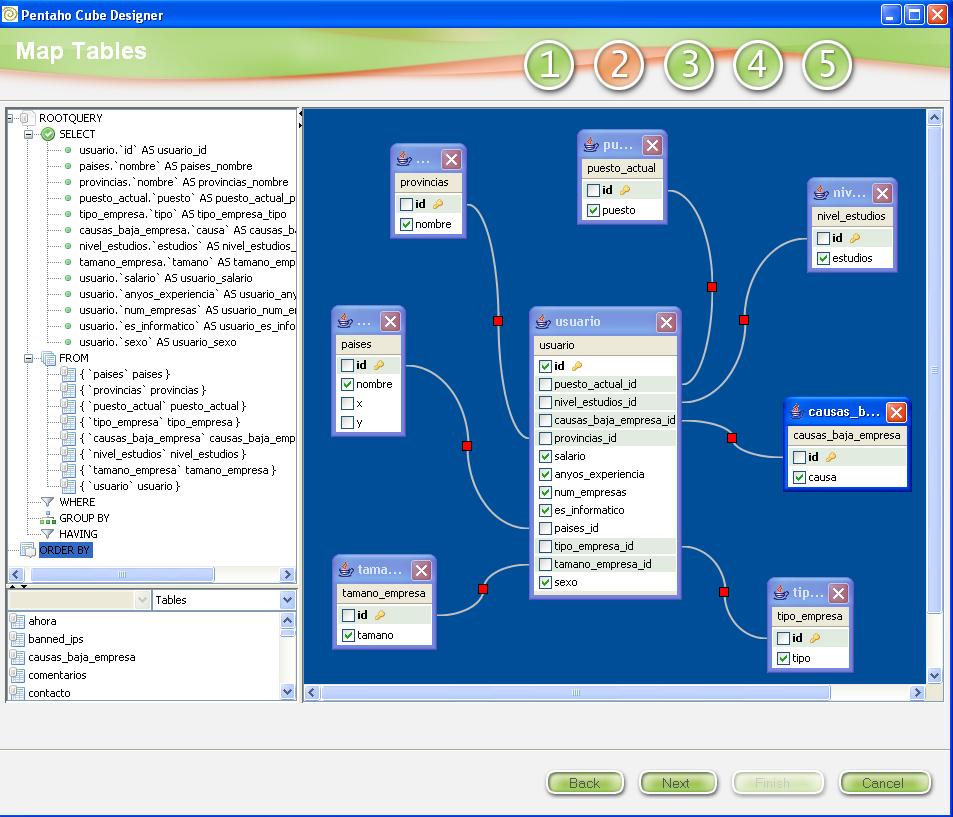Click the Java icon on paises table header

(345, 321)
